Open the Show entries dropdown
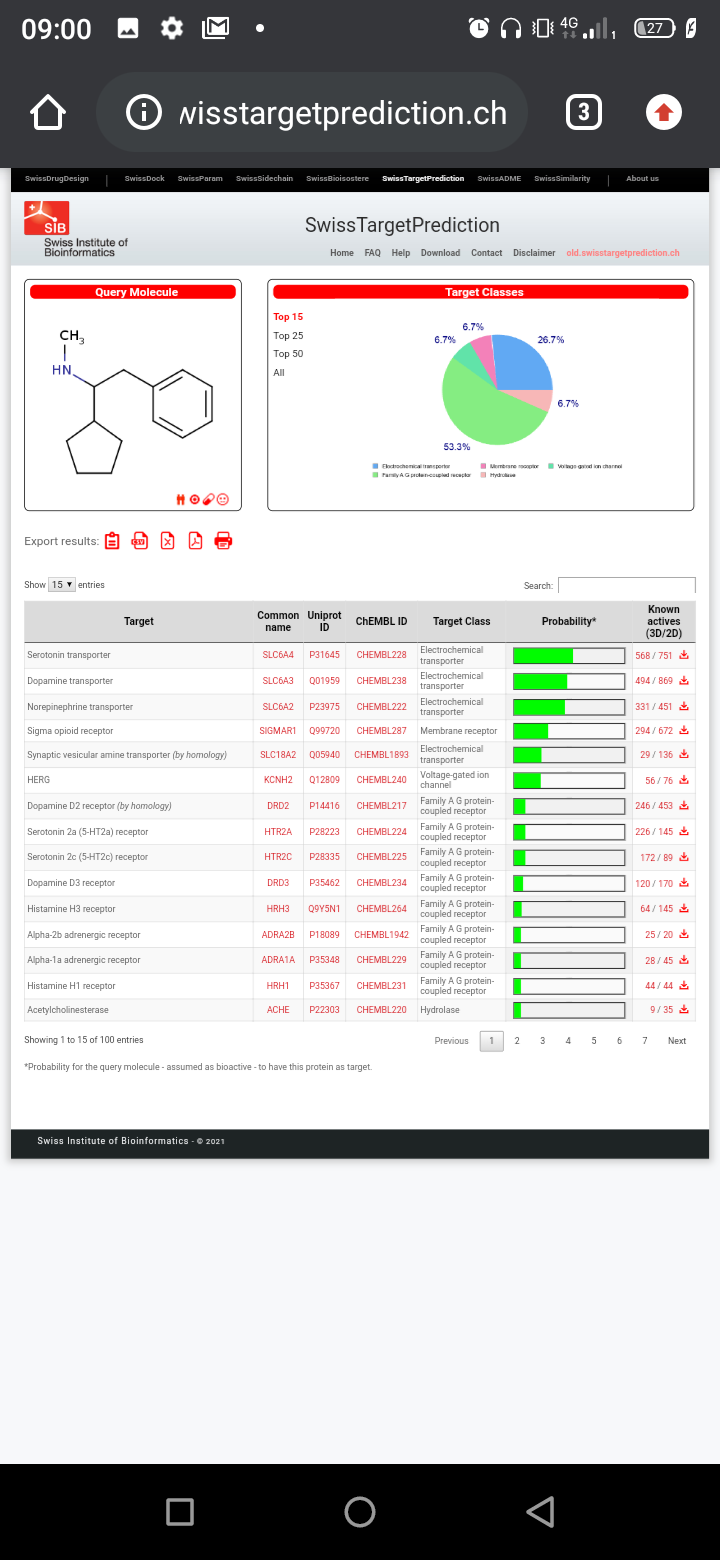This screenshot has height=1560, width=720. [x=62, y=585]
